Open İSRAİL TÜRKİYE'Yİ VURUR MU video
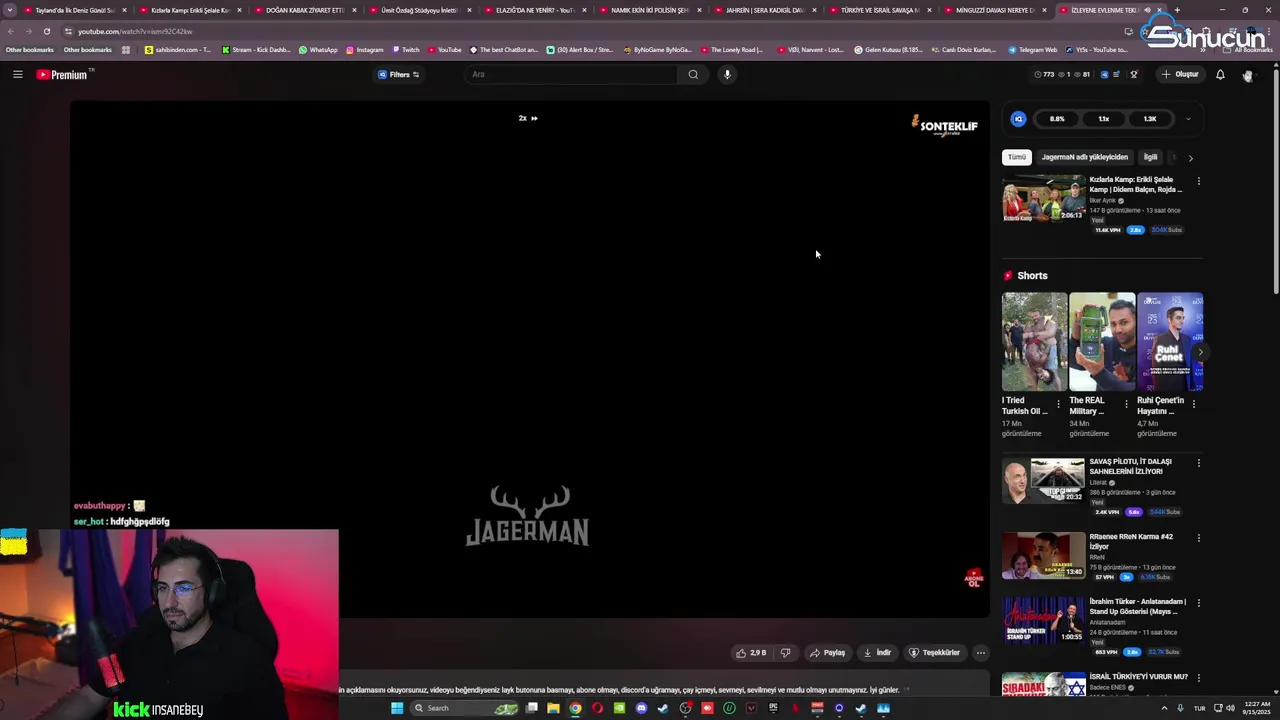Viewport: 1280px width, 720px height. click(1043, 684)
